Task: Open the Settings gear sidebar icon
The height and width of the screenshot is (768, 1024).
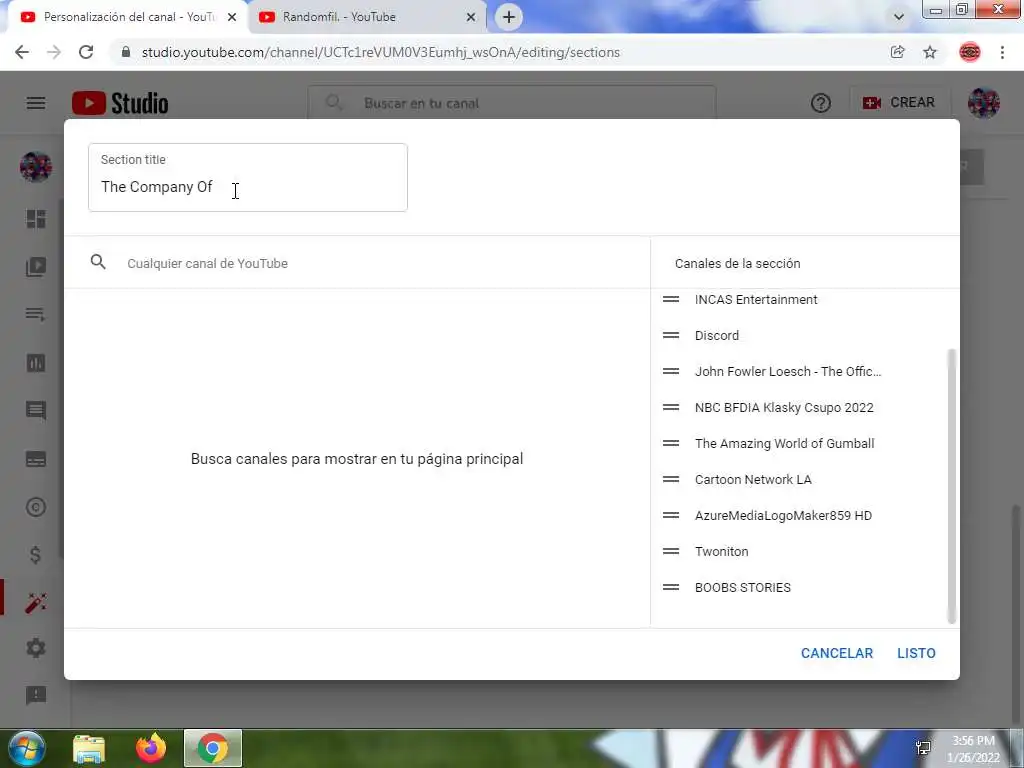Action: click(36, 648)
